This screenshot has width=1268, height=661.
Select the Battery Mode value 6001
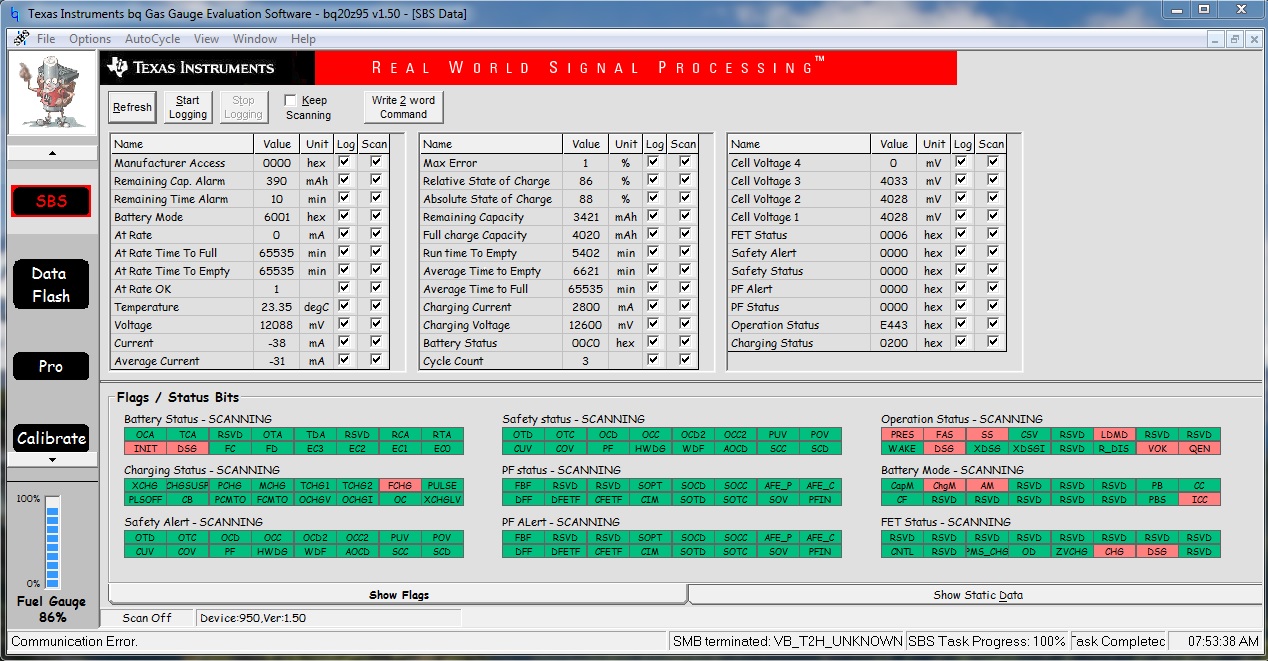tap(277, 216)
